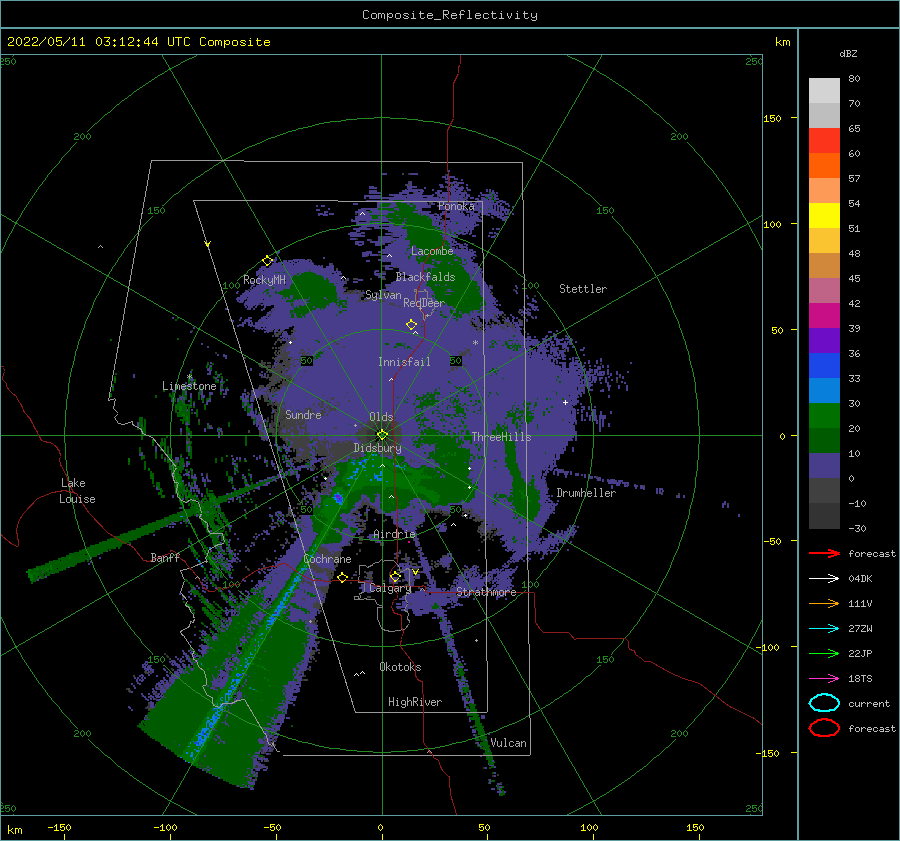Click the Drumheller town label
The width and height of the screenshot is (900, 841).
click(586, 493)
